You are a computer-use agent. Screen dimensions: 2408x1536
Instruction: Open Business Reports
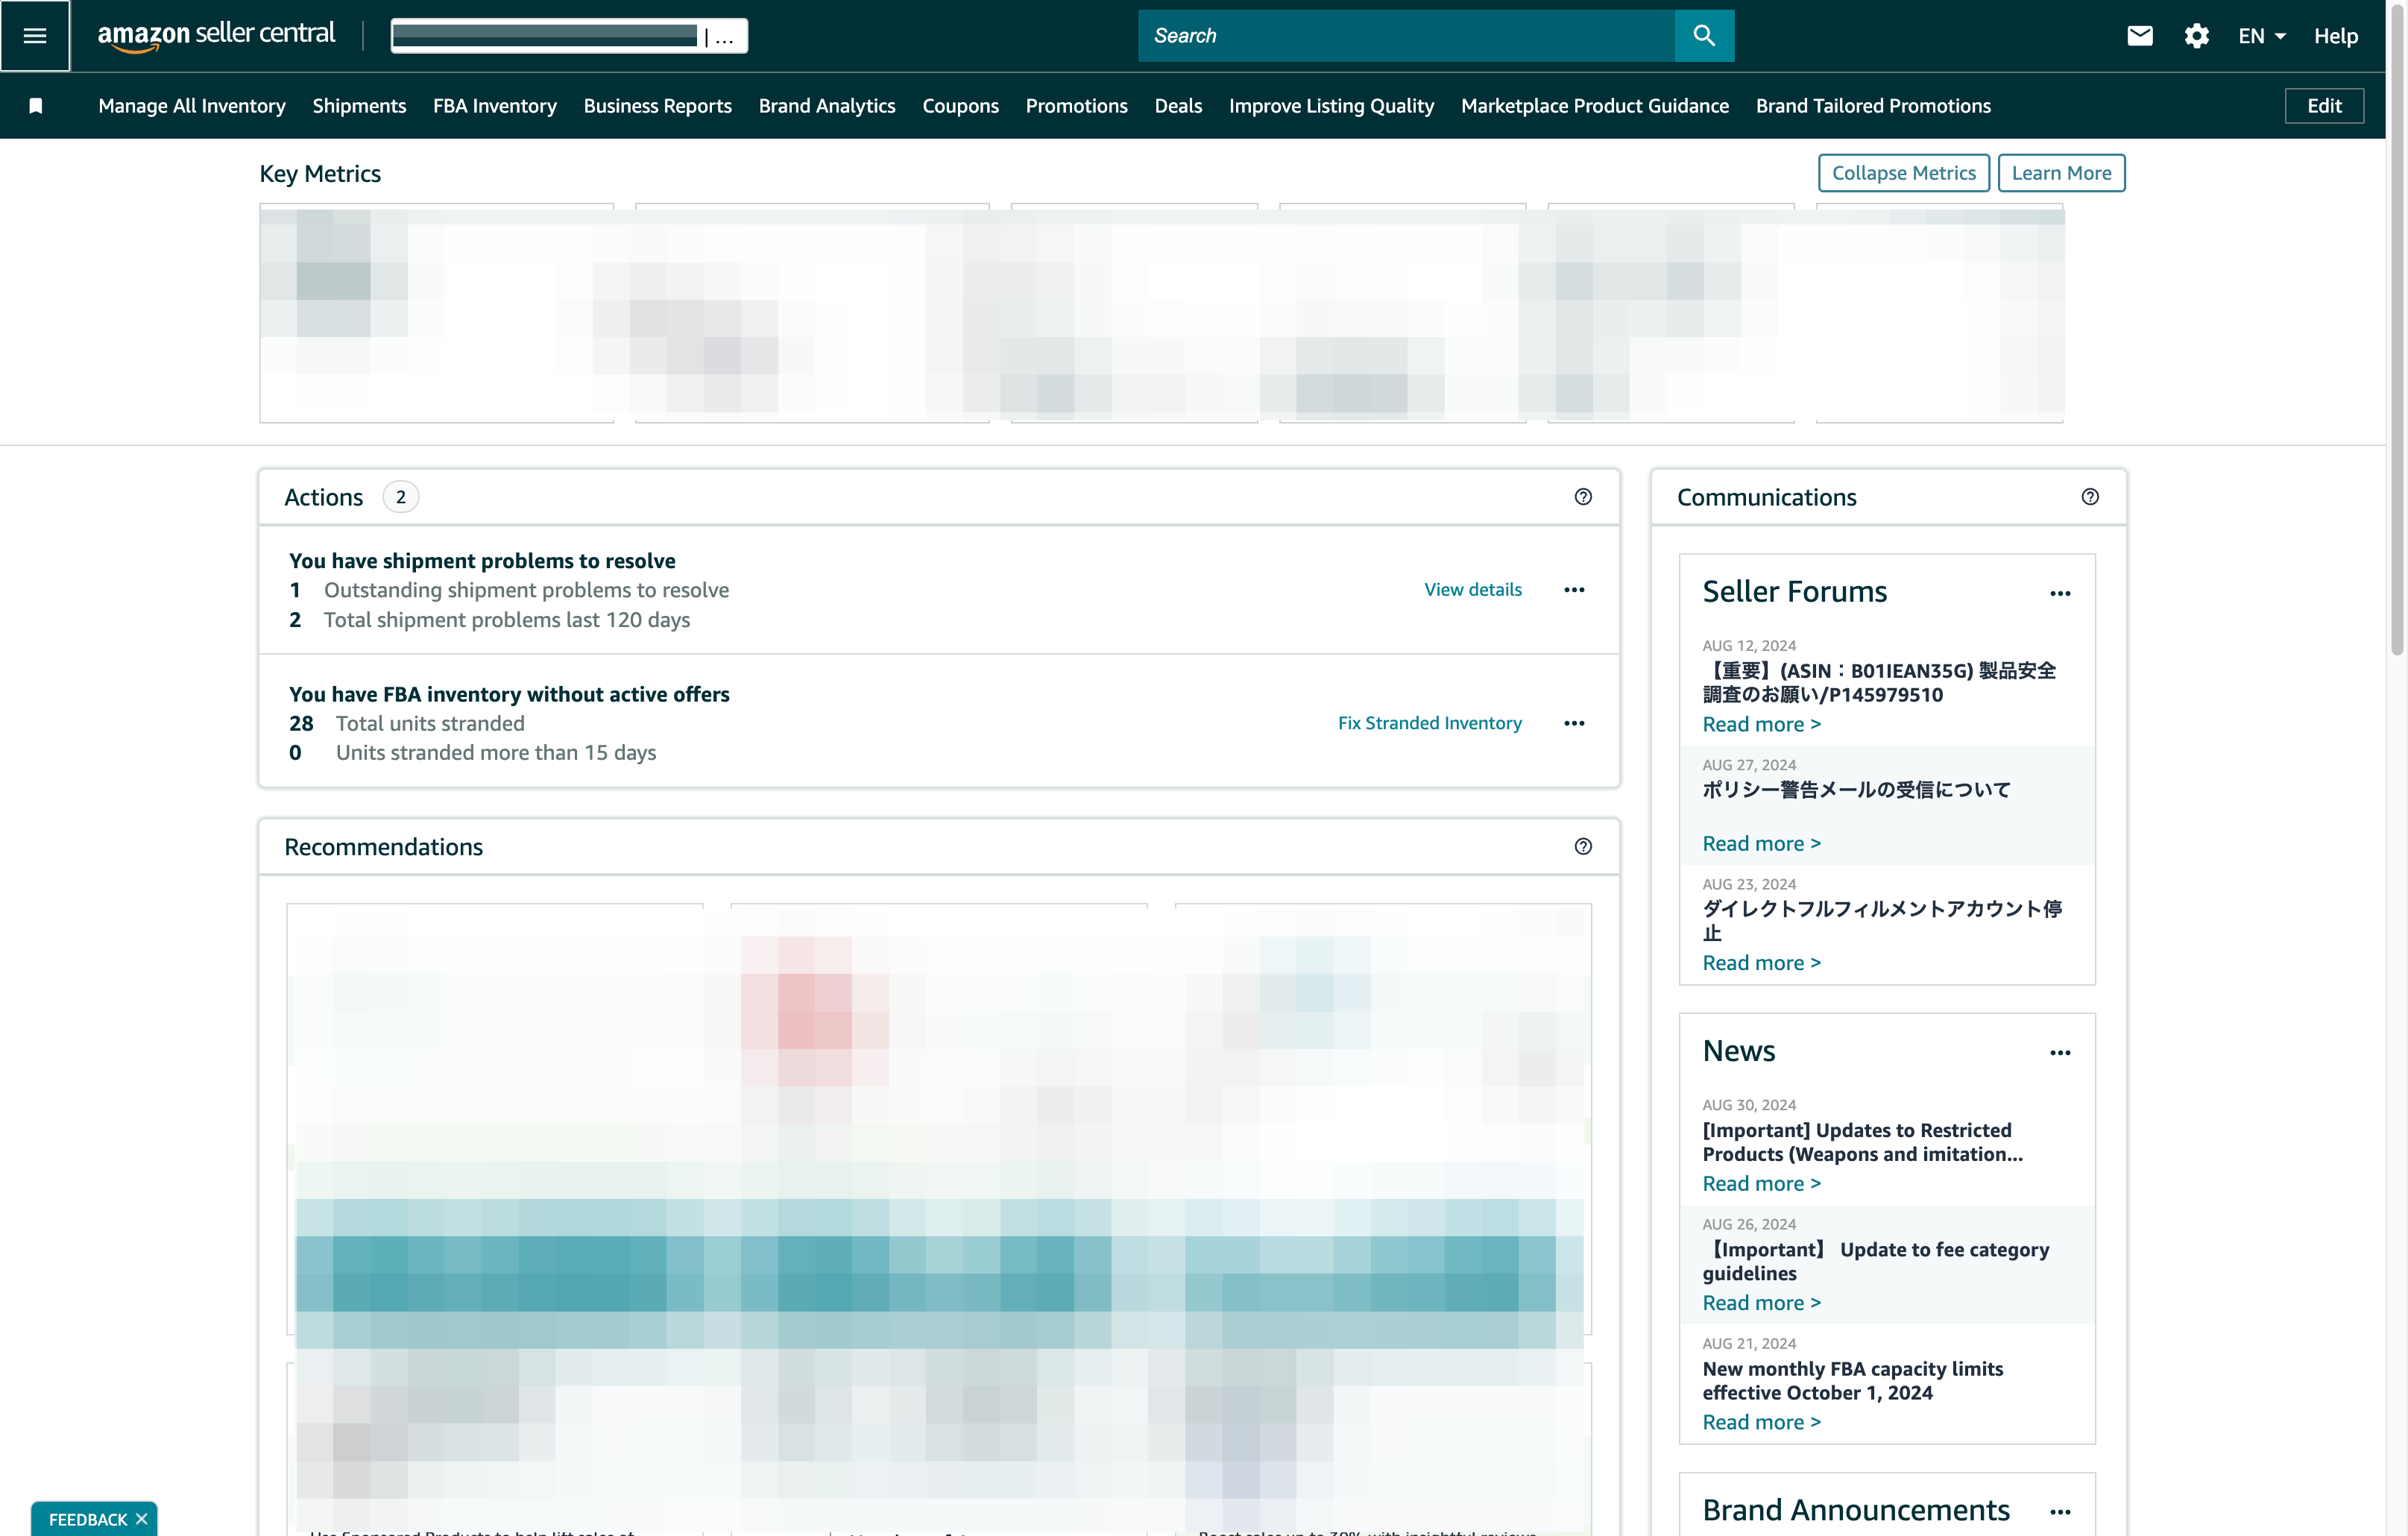658,106
